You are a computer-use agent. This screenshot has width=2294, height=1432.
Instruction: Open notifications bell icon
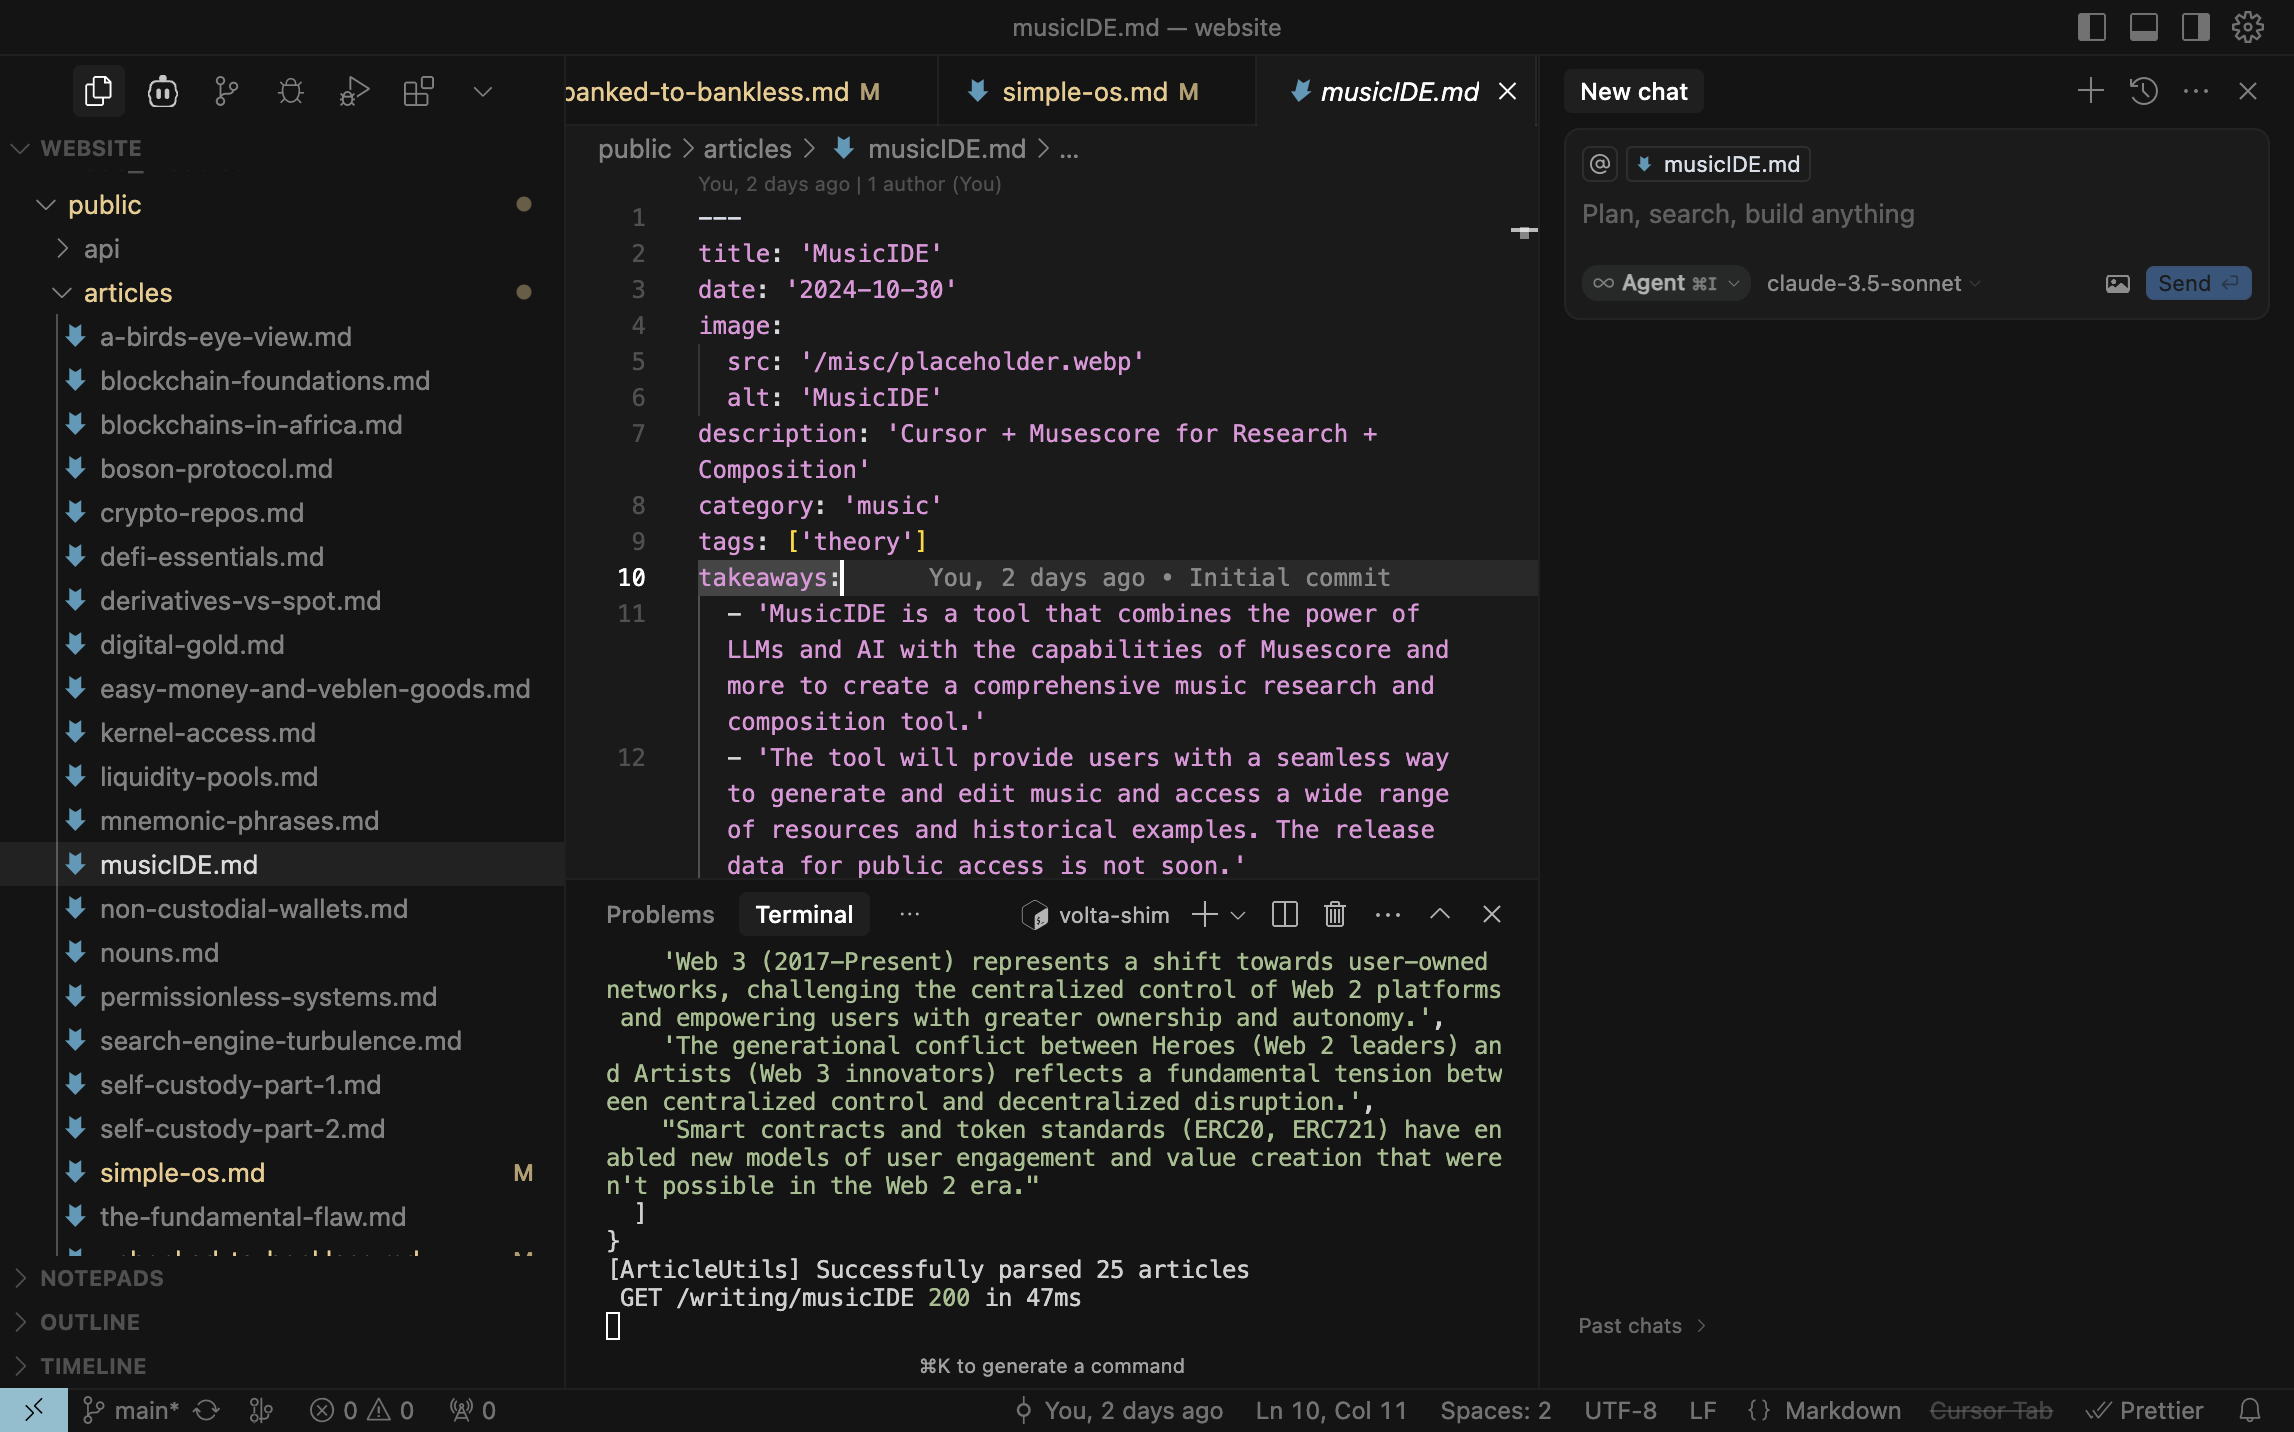2249,1410
